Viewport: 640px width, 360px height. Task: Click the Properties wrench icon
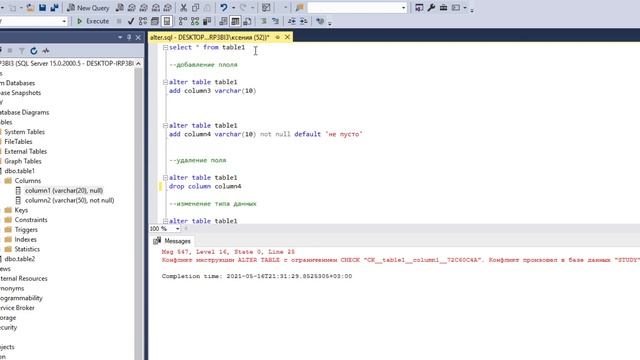431,8
